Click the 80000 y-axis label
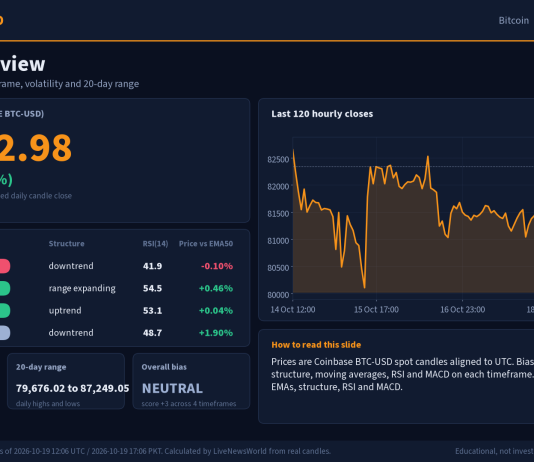The height and width of the screenshot is (462, 534). (278, 295)
